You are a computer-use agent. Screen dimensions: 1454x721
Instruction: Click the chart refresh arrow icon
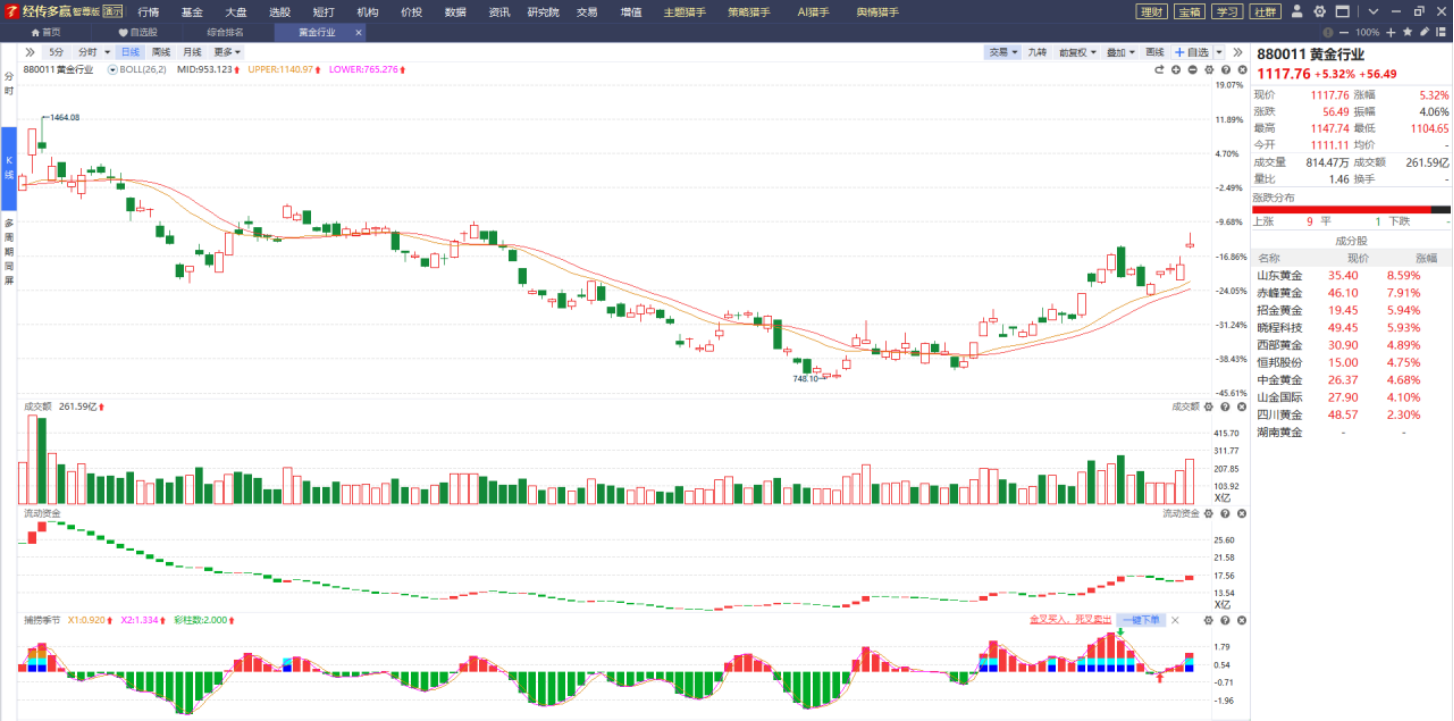click(1160, 70)
